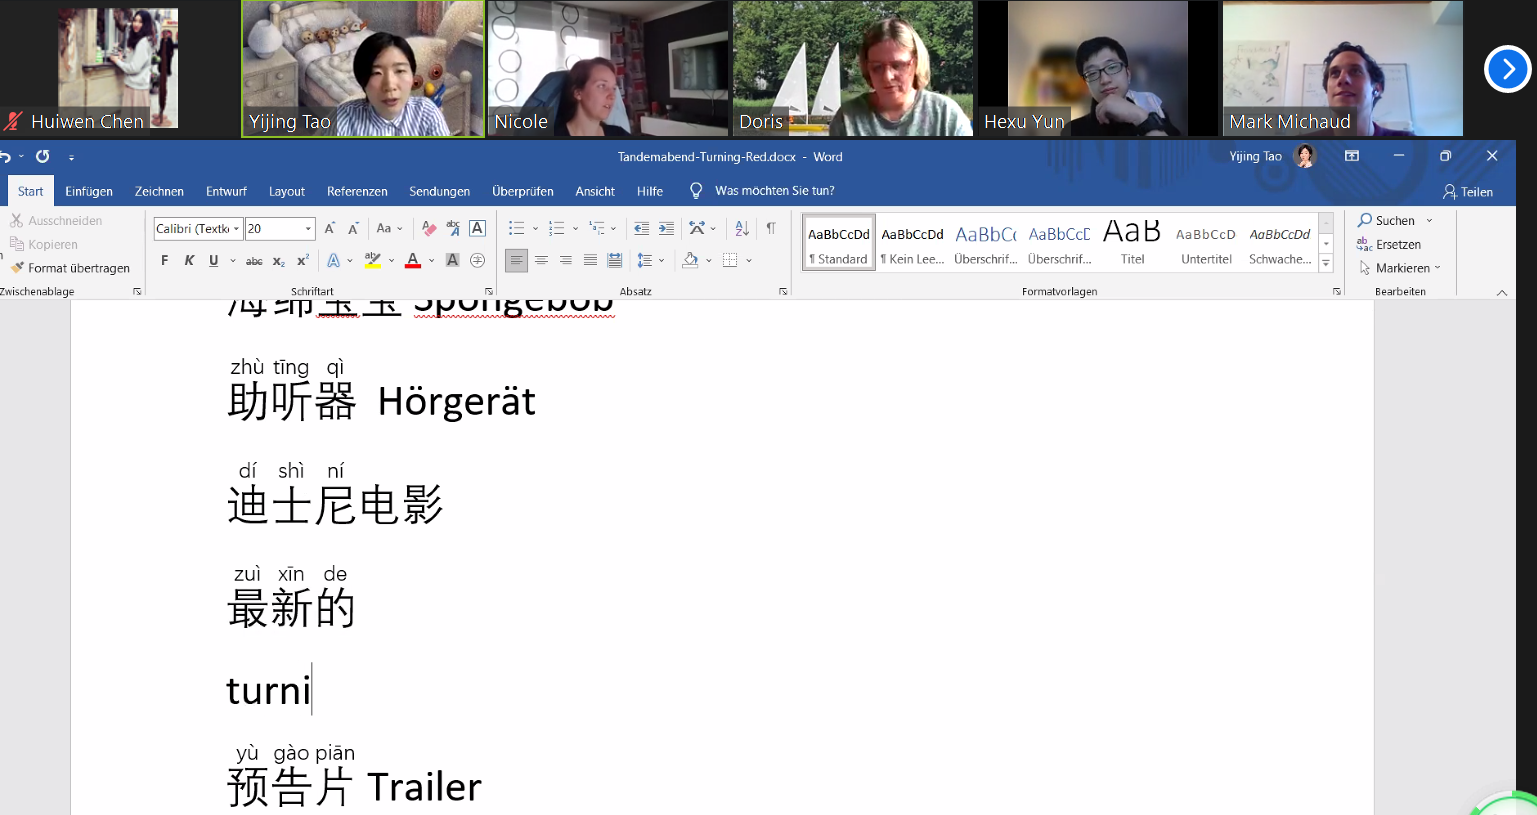Open Absatz dialog launcher
This screenshot has height=815, width=1537.
tap(783, 292)
